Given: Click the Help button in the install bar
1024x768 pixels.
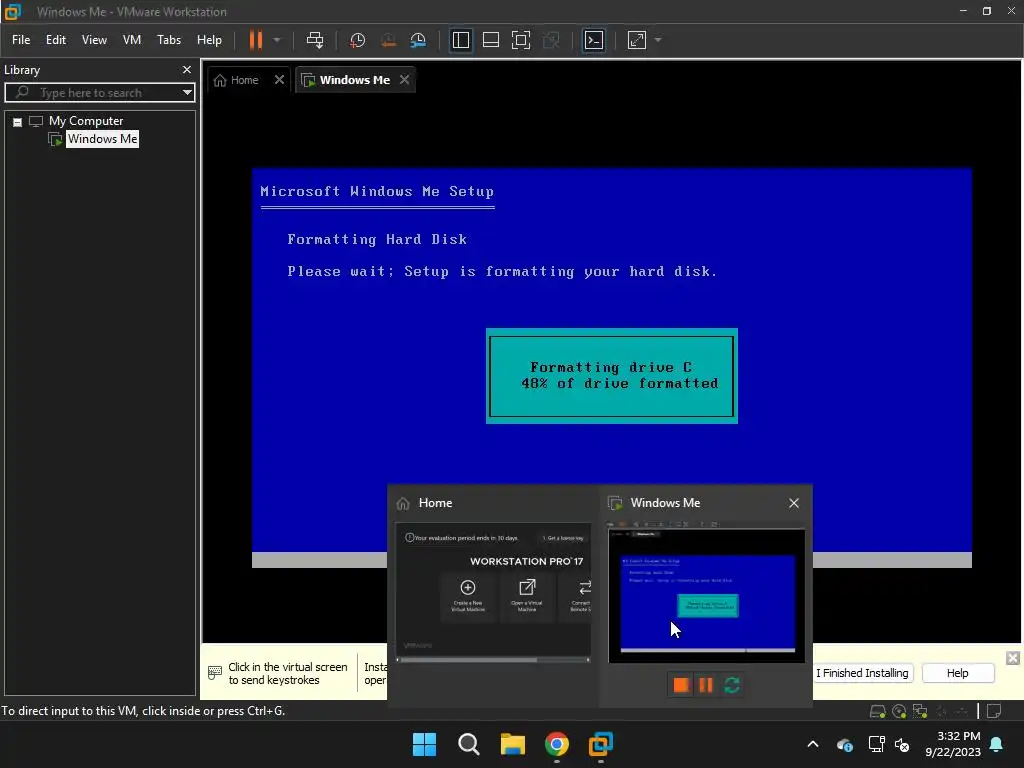Looking at the screenshot, I should tap(958, 673).
